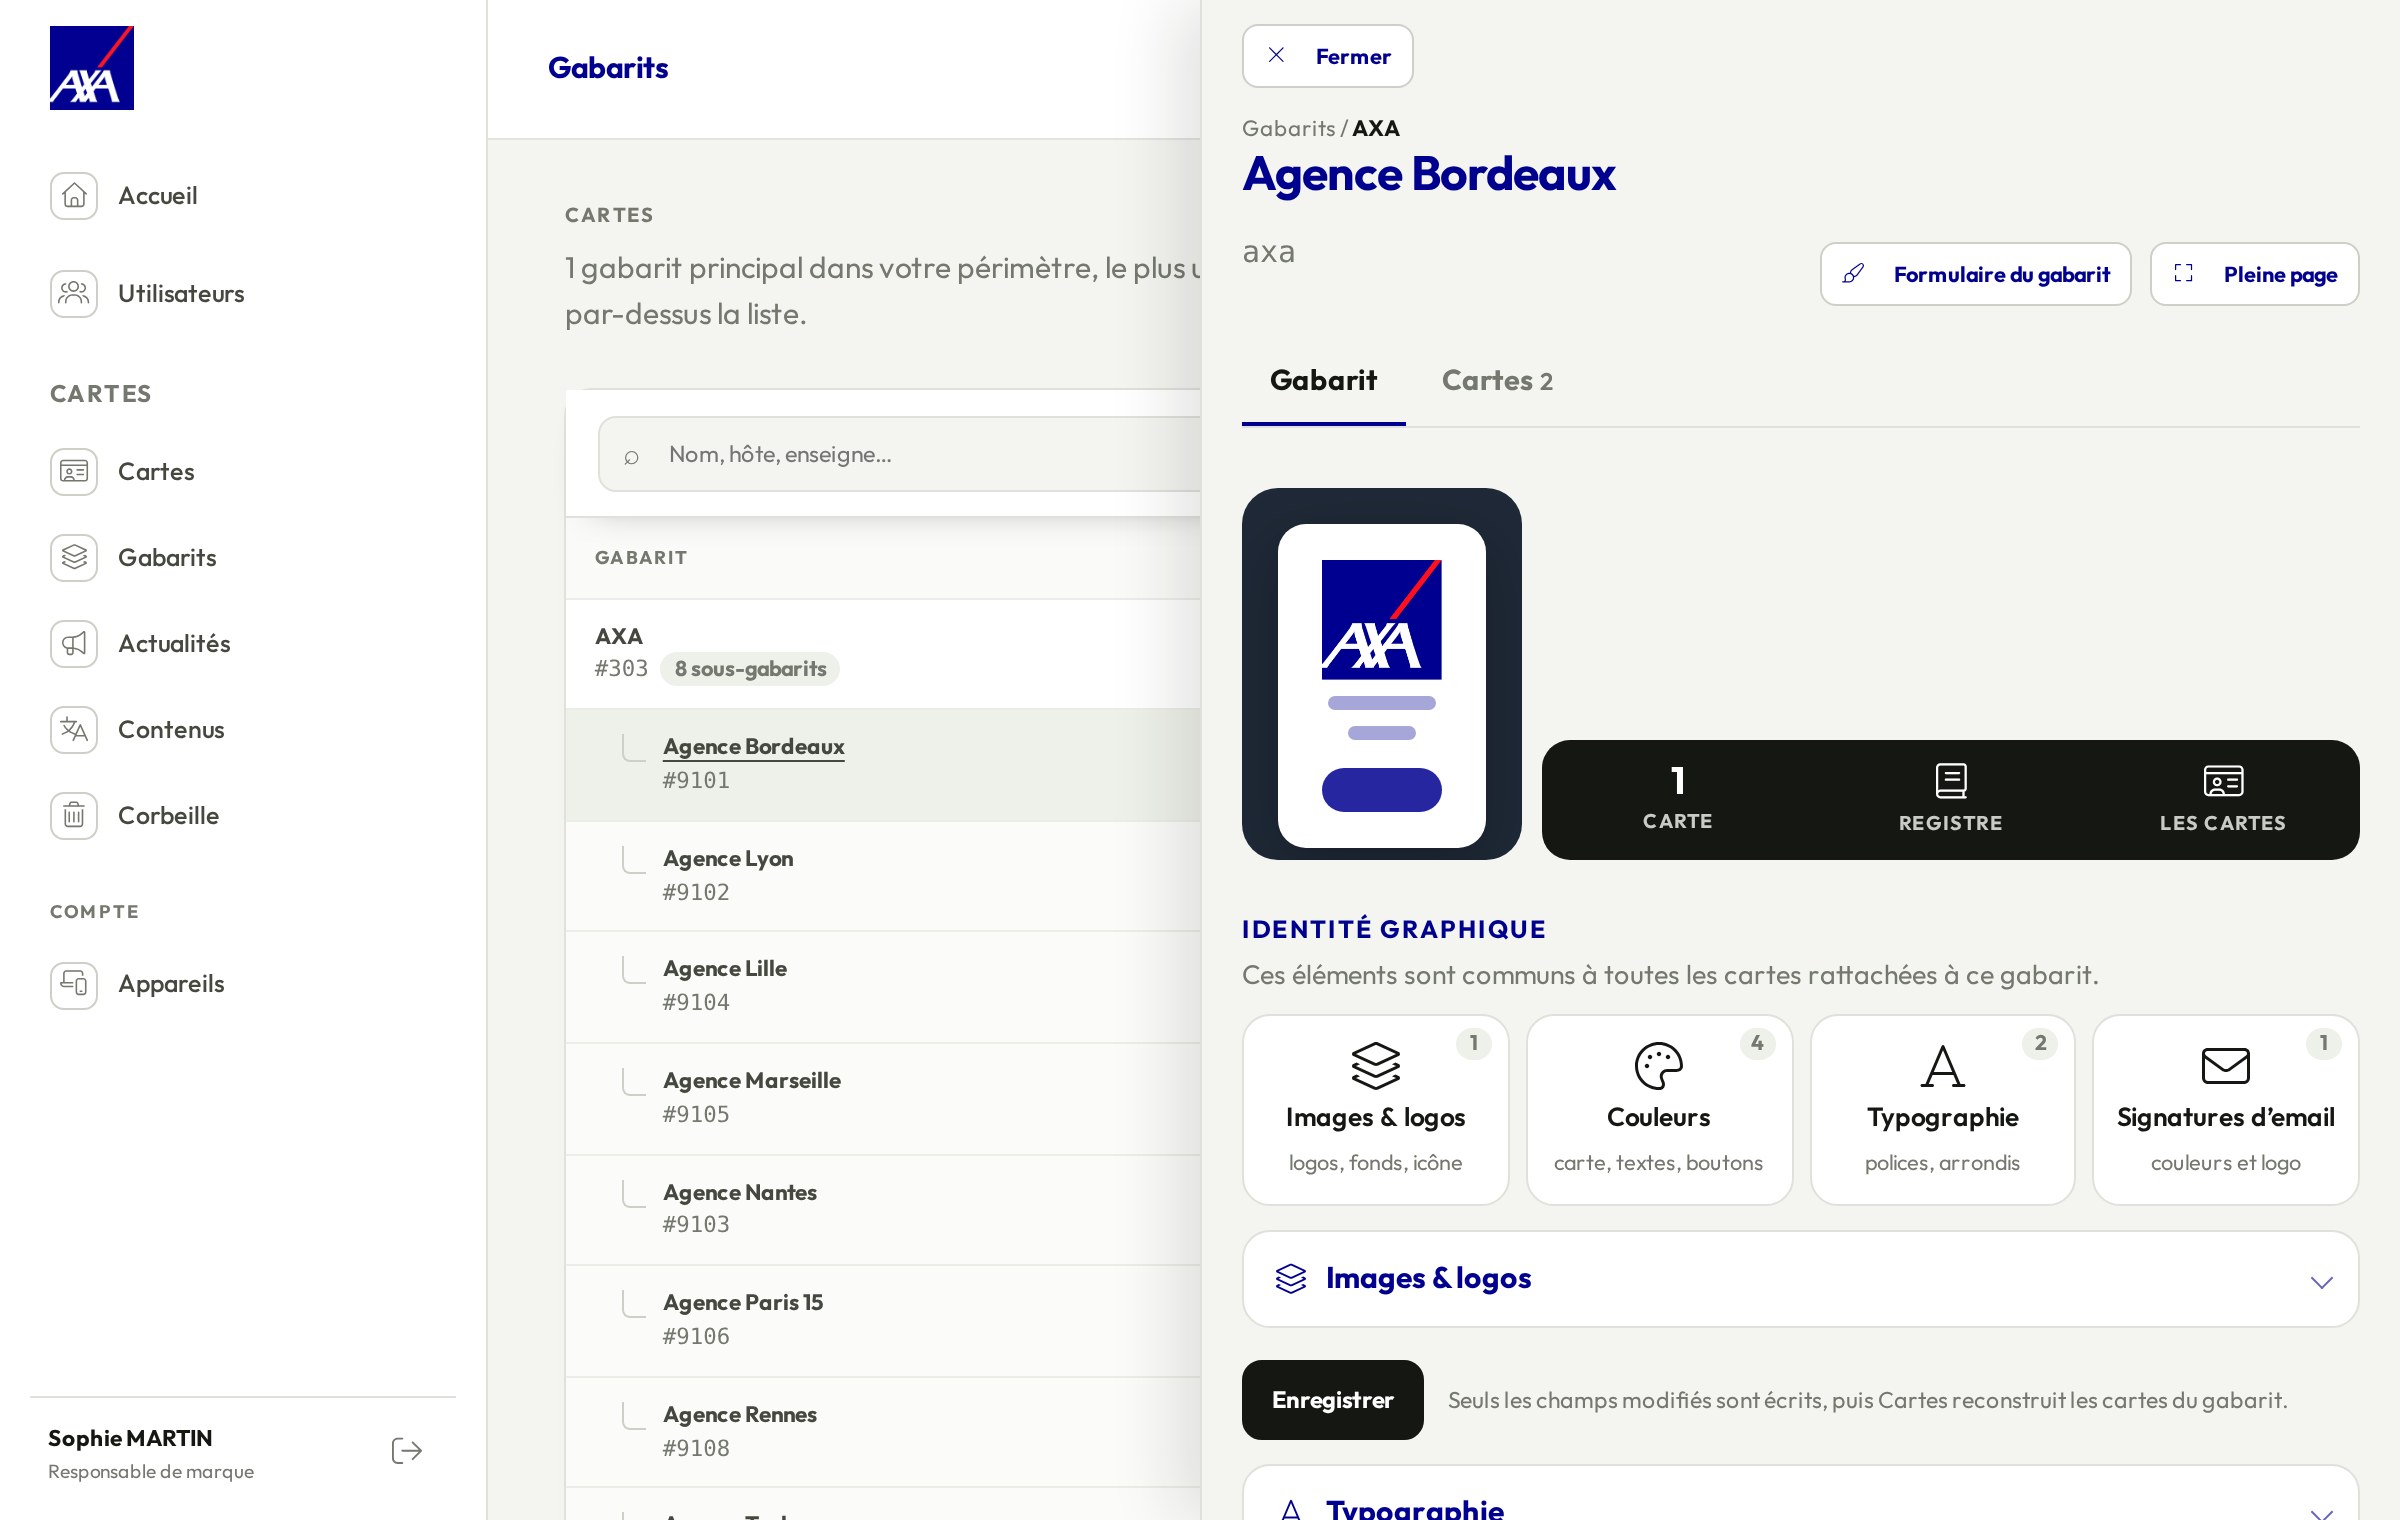Open Actualités via its megaphone icon

coord(74,644)
